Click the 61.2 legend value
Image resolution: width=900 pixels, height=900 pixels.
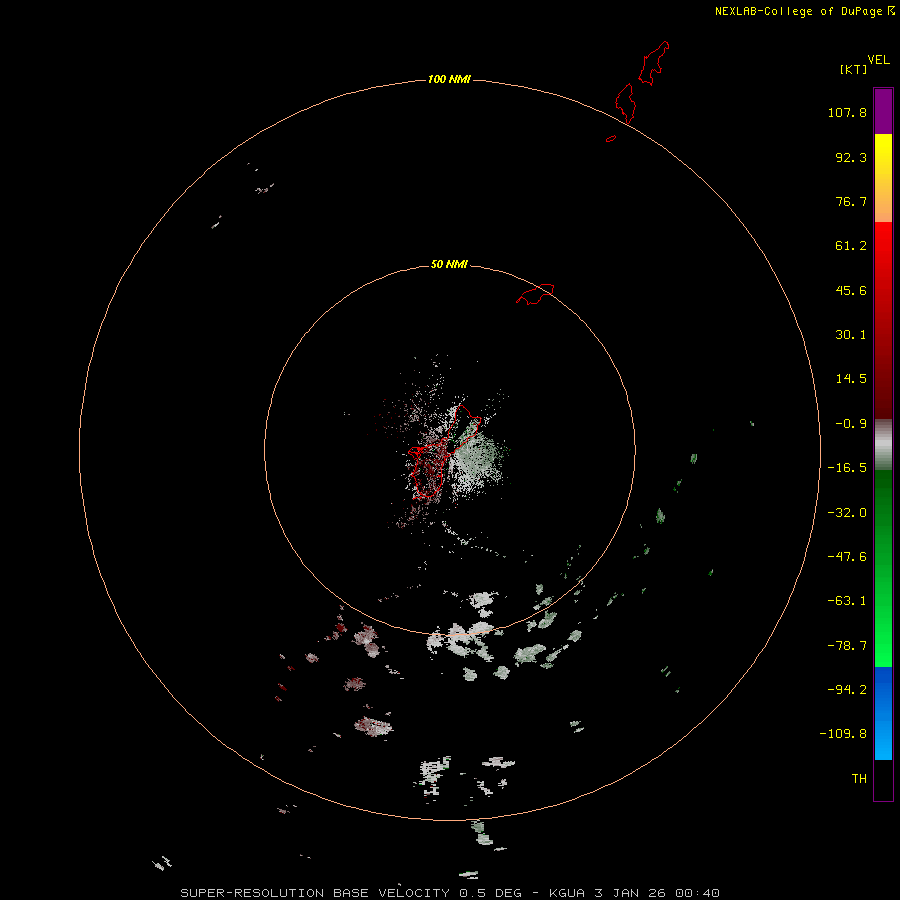[851, 246]
